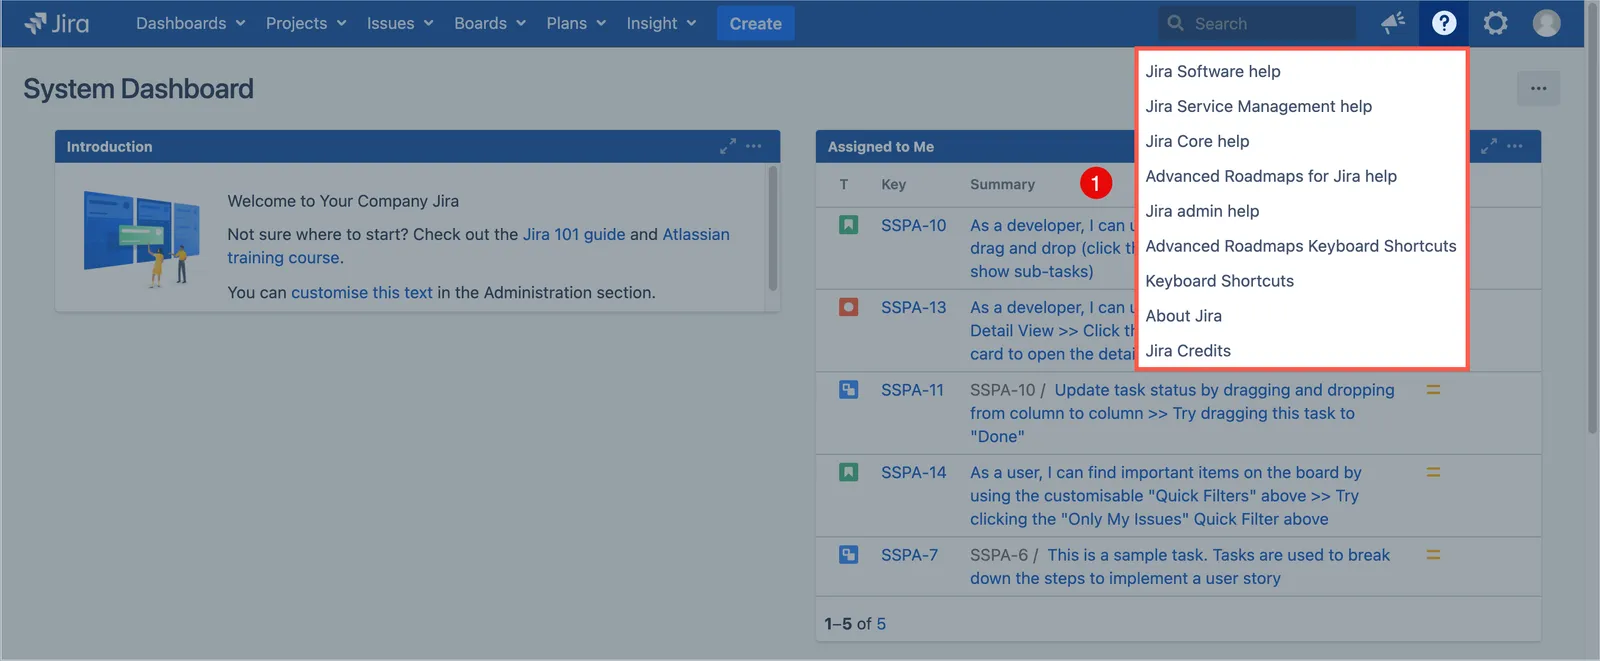Open issue key SSPA-13
The height and width of the screenshot is (661, 1600).
tap(913, 307)
